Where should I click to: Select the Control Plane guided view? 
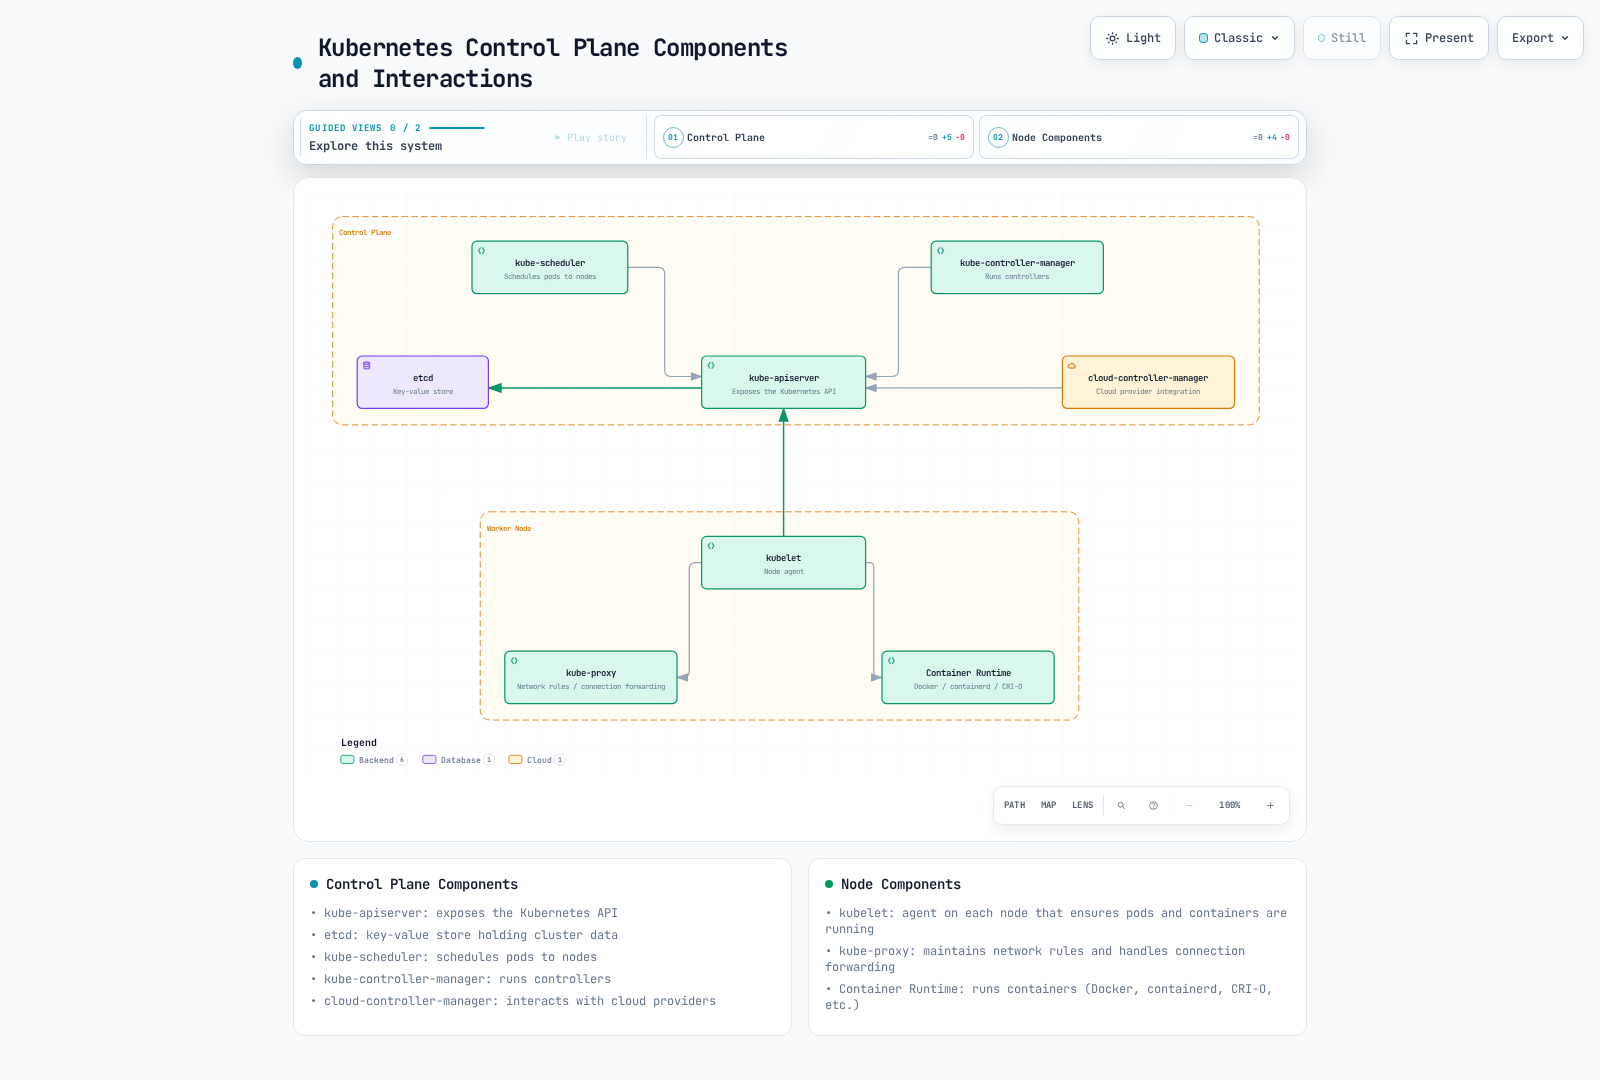click(x=813, y=138)
